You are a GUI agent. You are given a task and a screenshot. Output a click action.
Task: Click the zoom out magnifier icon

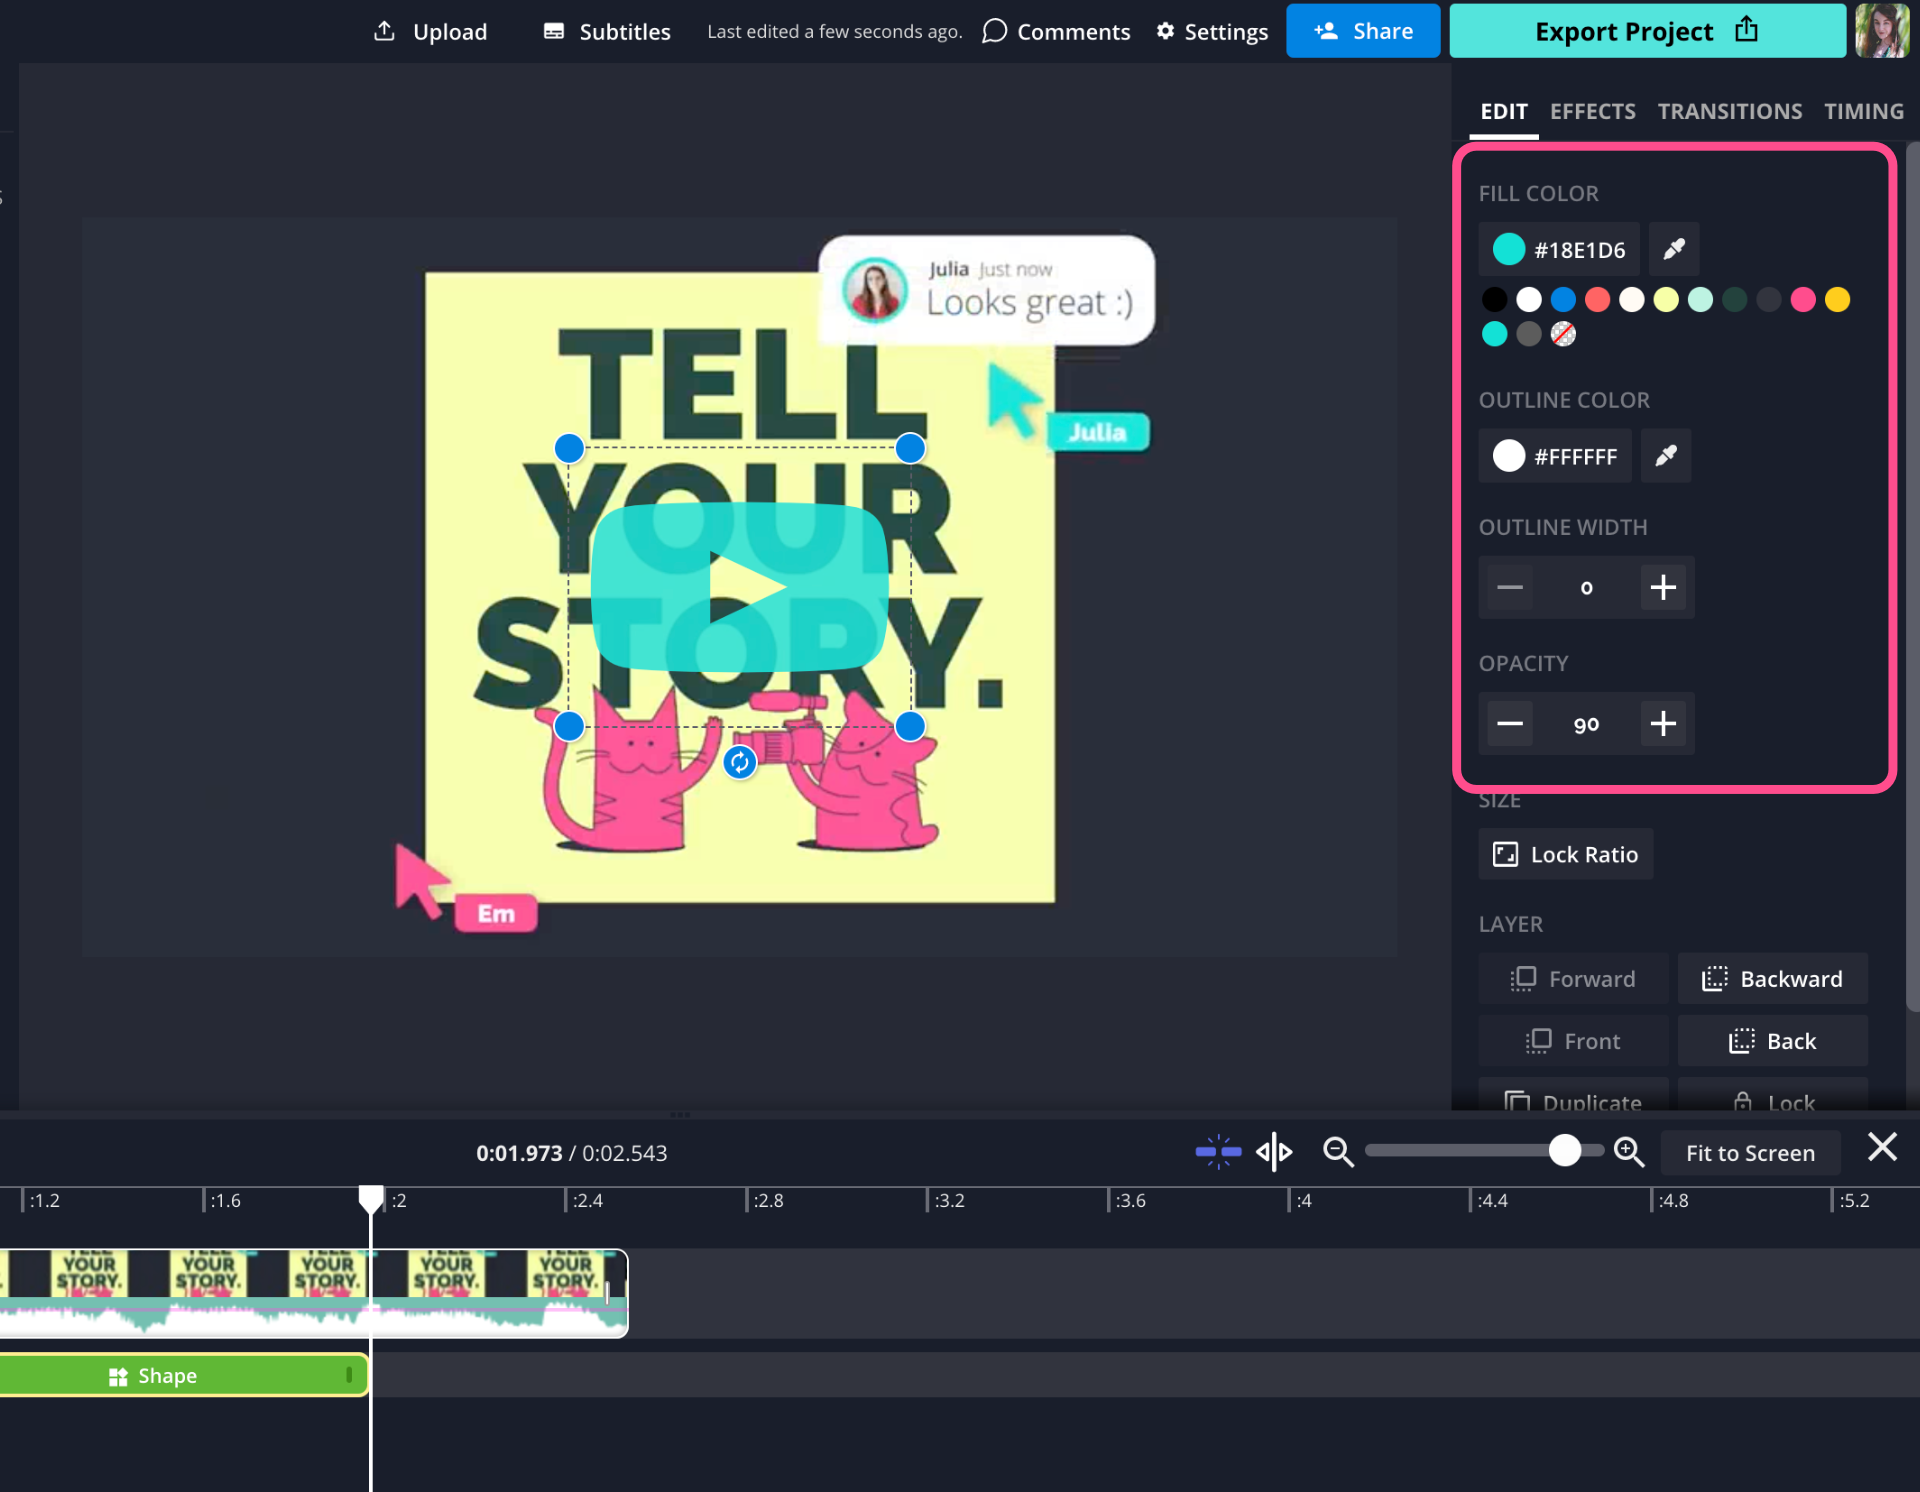point(1338,1152)
